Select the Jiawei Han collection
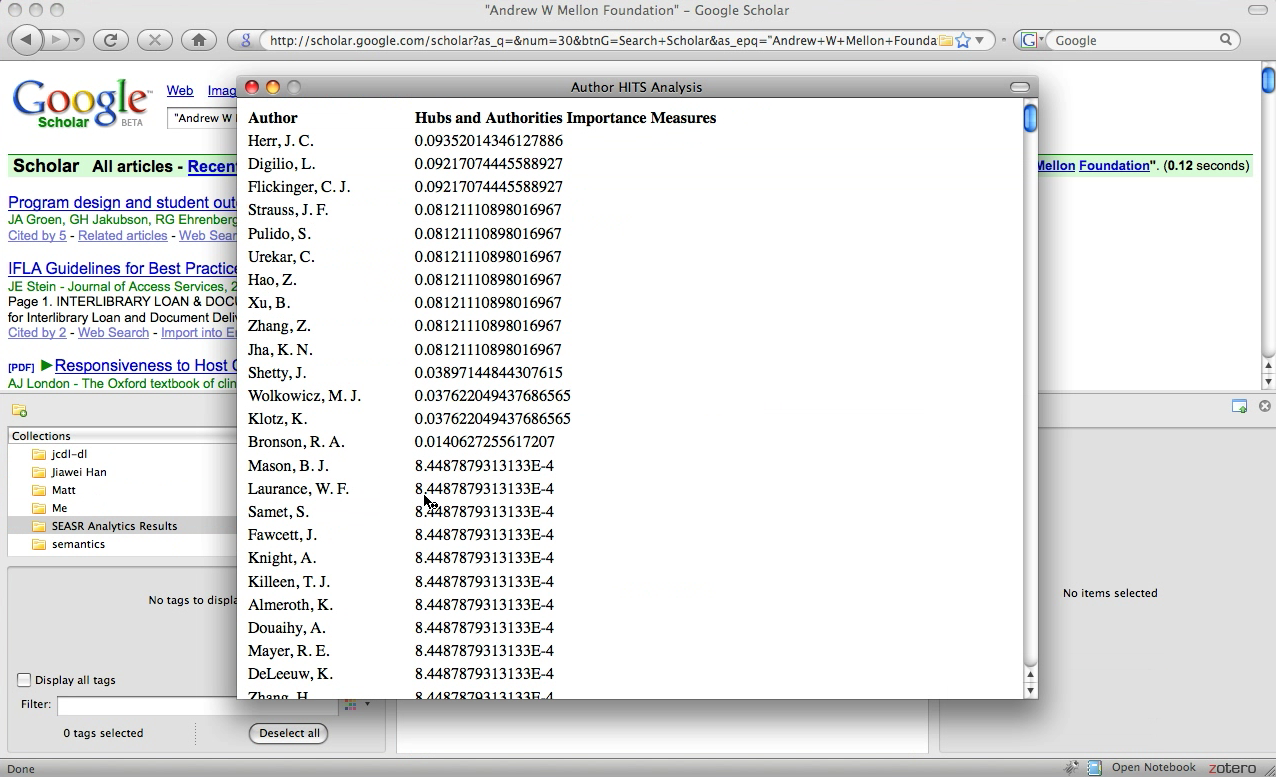This screenshot has height=777, width=1276. (78, 472)
